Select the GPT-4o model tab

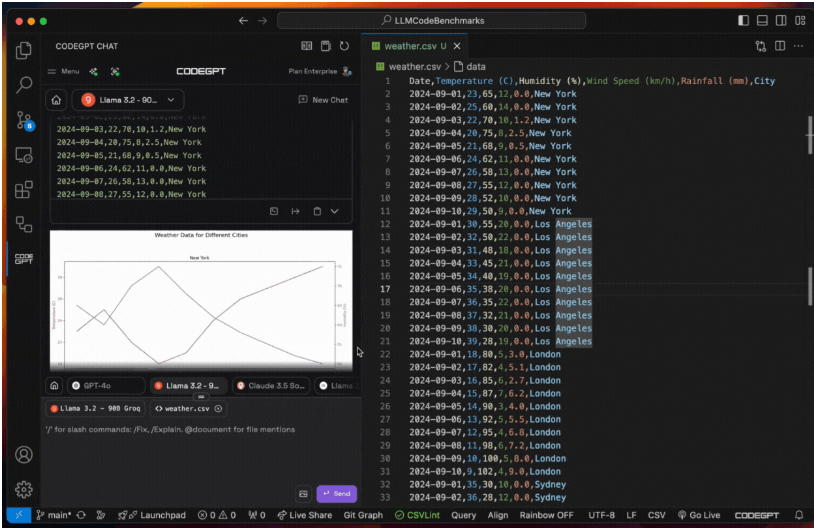(x=105, y=386)
